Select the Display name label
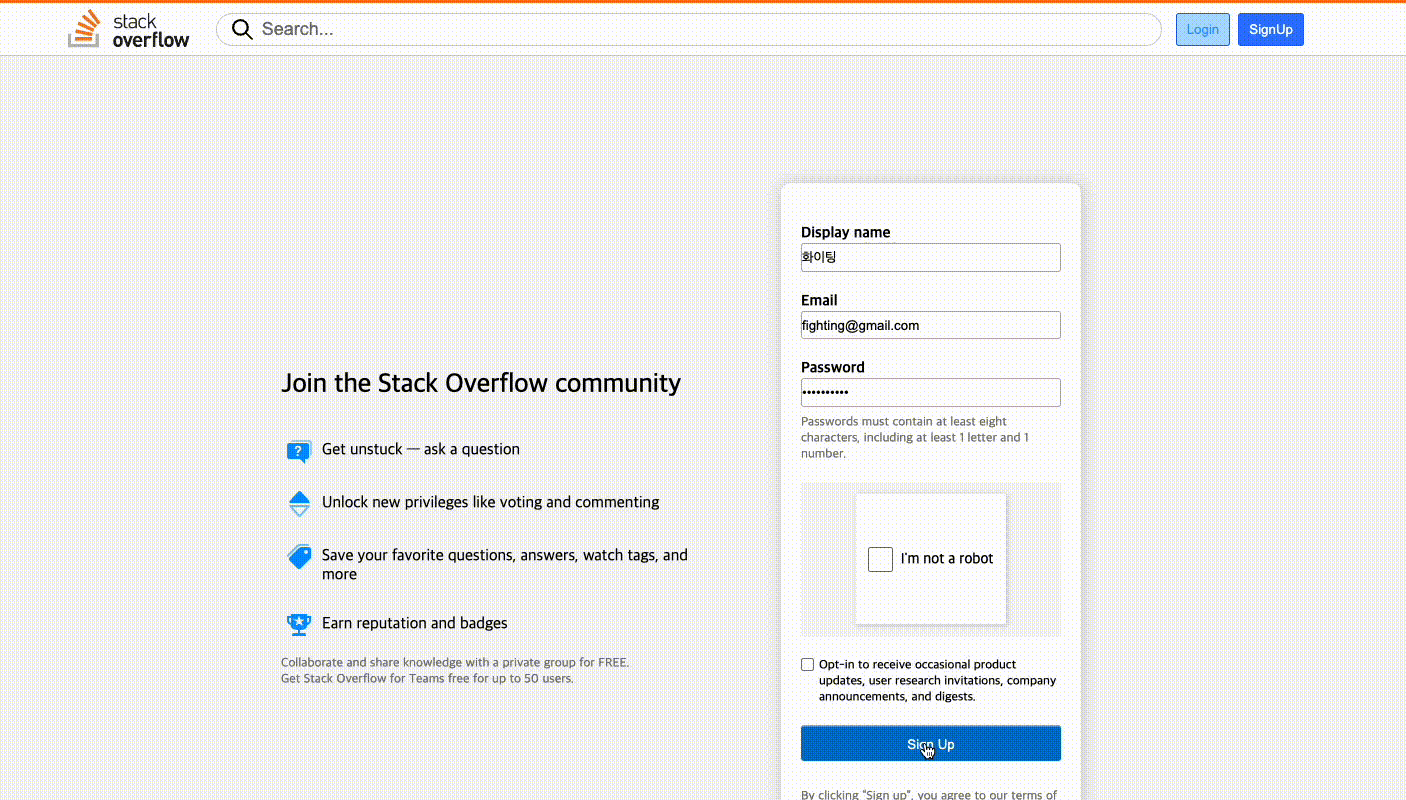The image size is (1406, 800). (845, 232)
